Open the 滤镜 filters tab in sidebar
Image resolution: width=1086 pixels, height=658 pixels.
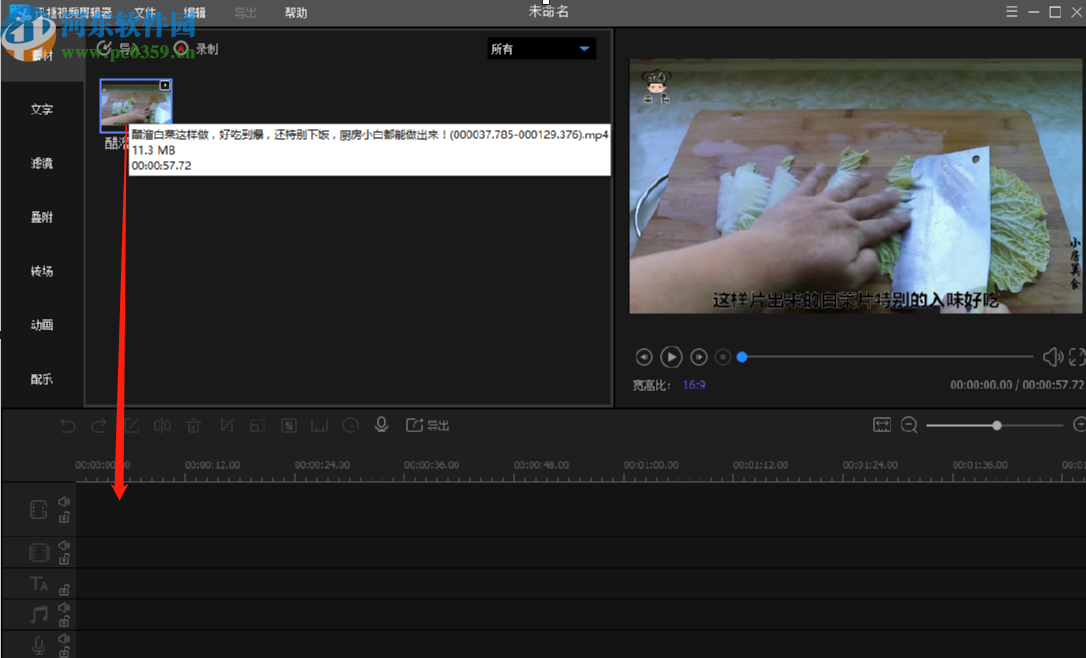(42, 163)
